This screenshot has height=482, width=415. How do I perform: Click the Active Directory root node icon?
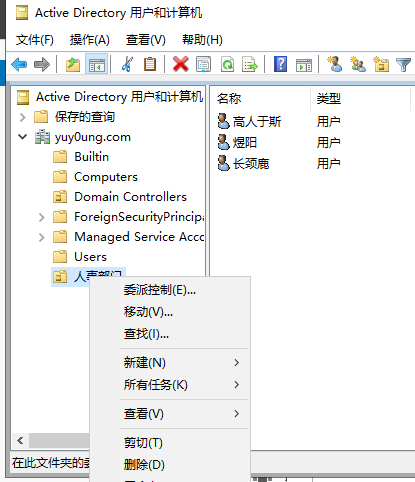tap(23, 97)
